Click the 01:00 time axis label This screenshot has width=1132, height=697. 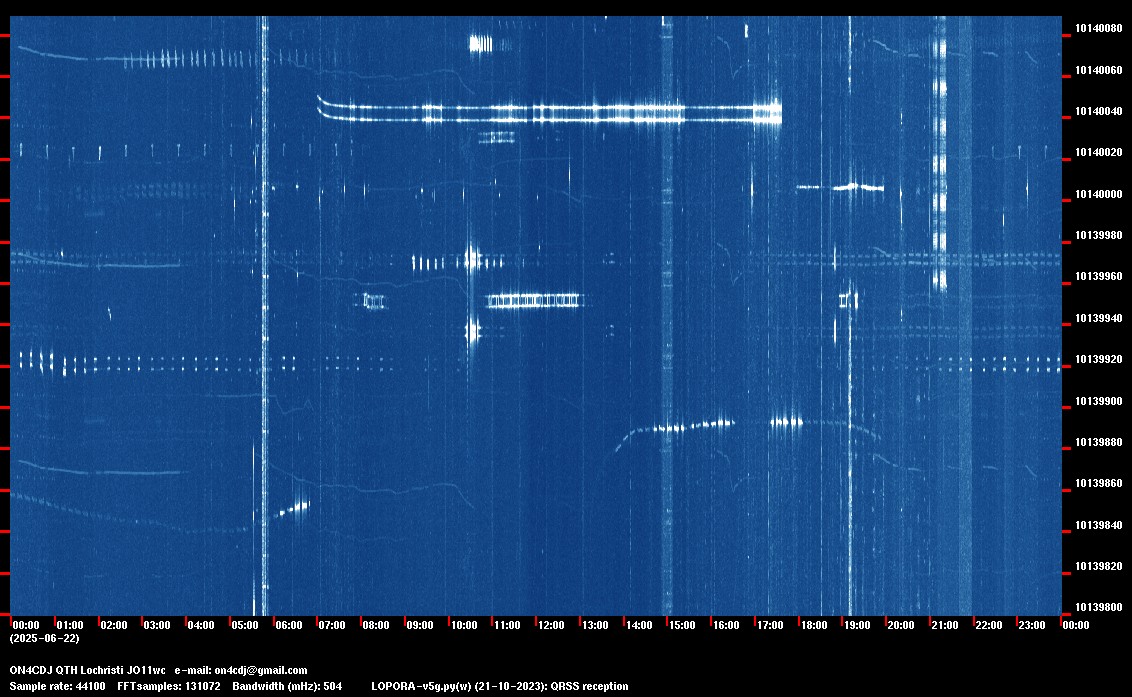pyautogui.click(x=70, y=625)
